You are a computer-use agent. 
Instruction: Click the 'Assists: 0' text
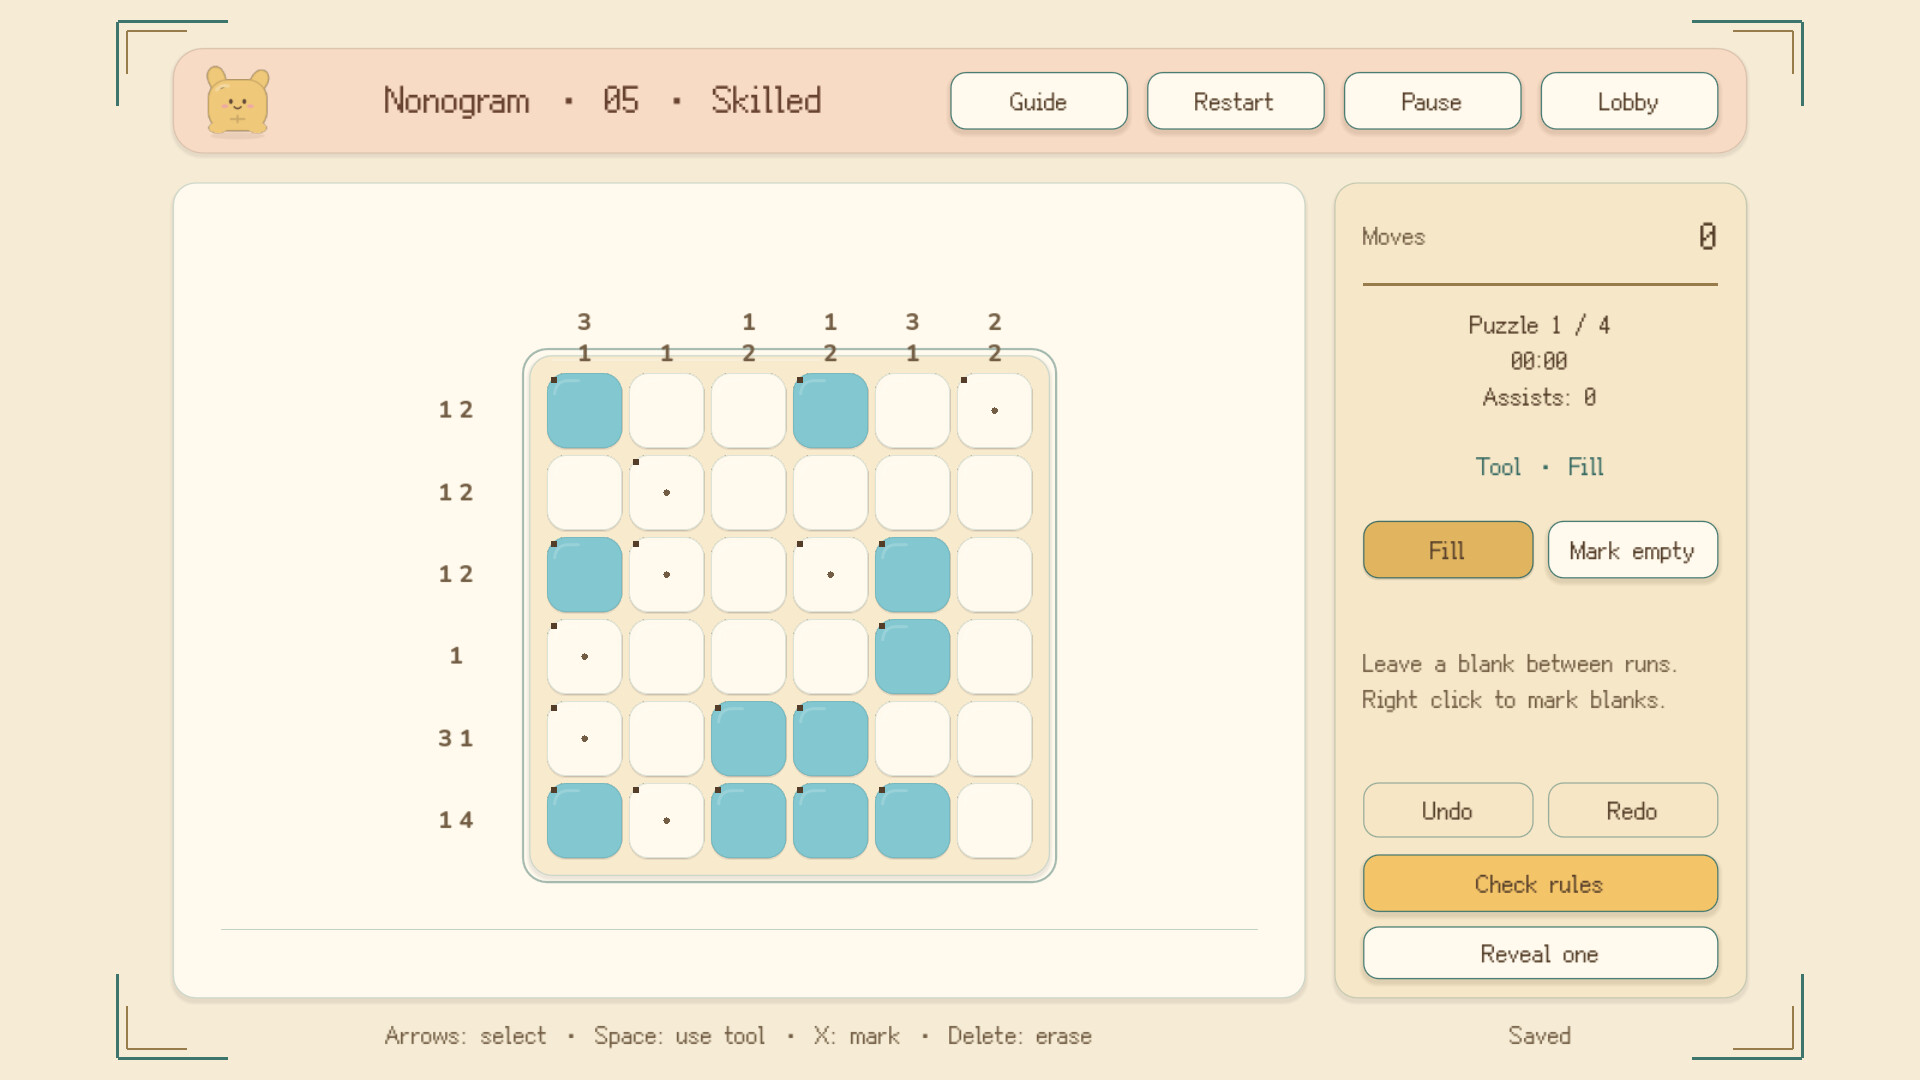pyautogui.click(x=1539, y=397)
